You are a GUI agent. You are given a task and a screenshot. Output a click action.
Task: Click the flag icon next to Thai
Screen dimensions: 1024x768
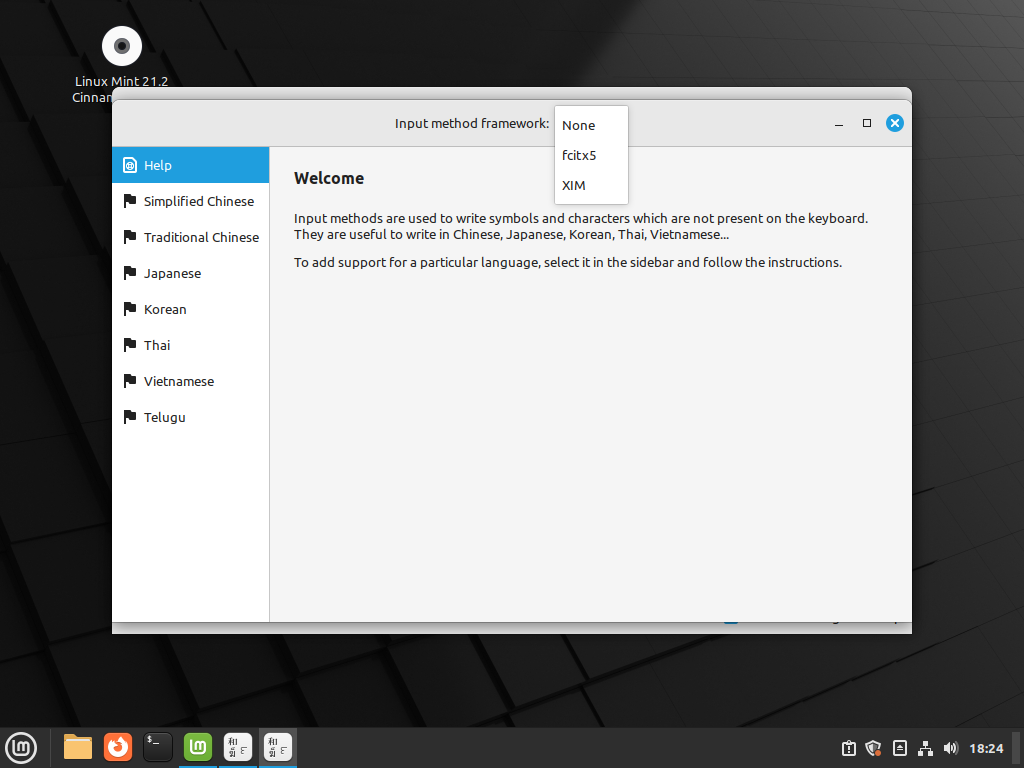point(130,345)
